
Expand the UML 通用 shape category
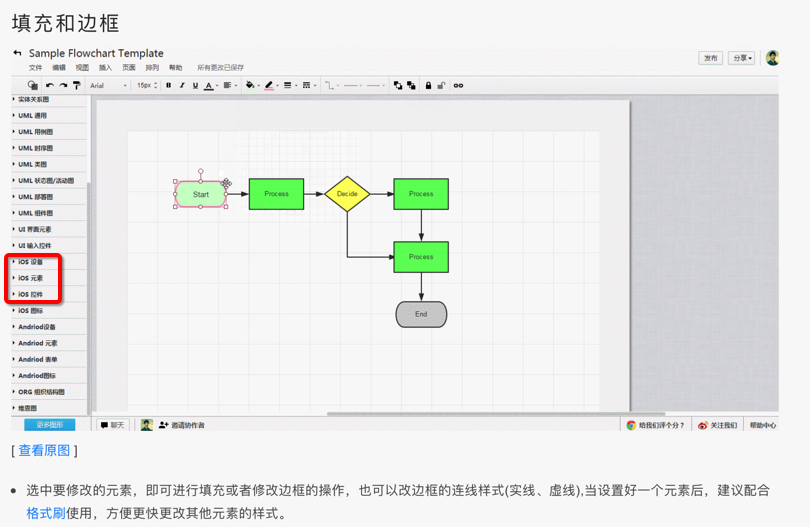point(49,116)
